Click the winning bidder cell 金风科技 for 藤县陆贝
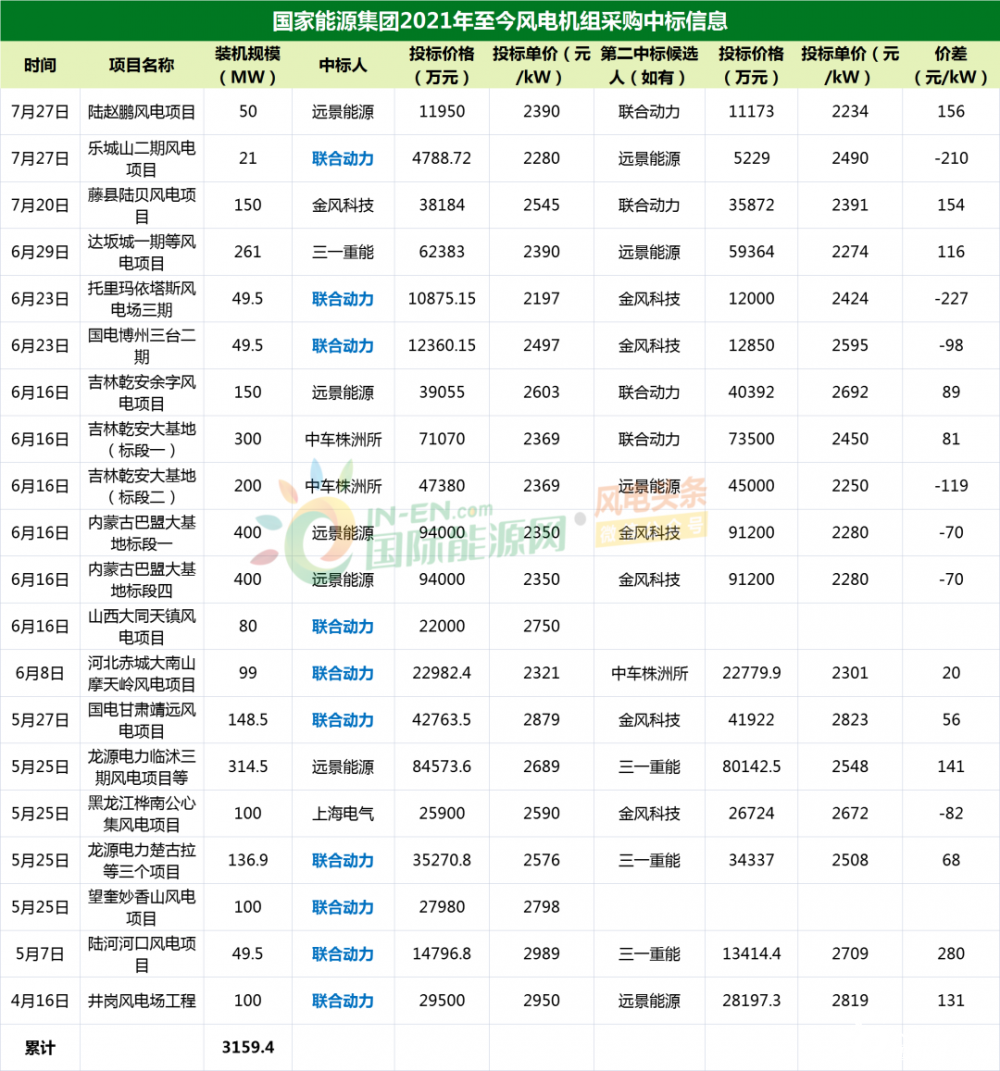Screen dimensions: 1000x1071 pyautogui.click(x=343, y=206)
